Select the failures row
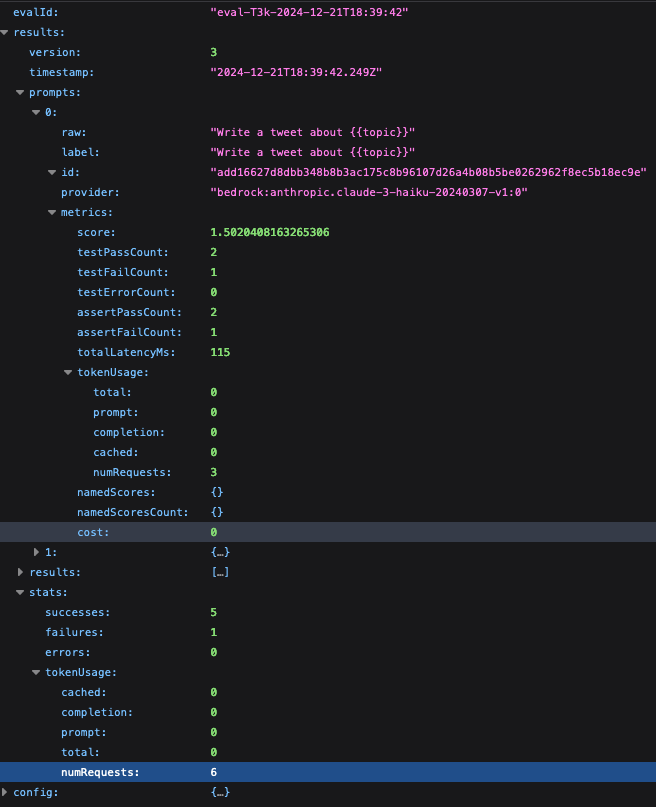The height and width of the screenshot is (807, 656). tap(328, 633)
